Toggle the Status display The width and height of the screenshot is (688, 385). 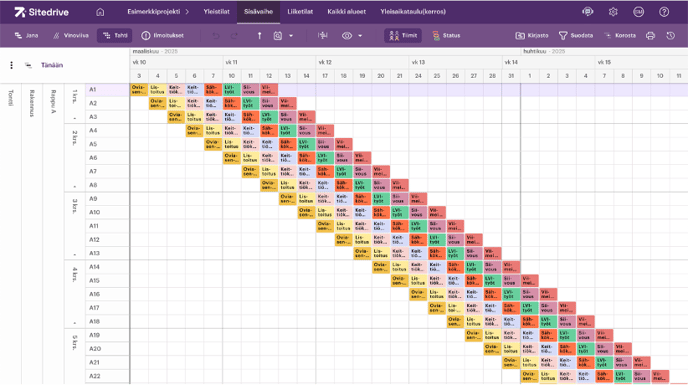coord(446,36)
